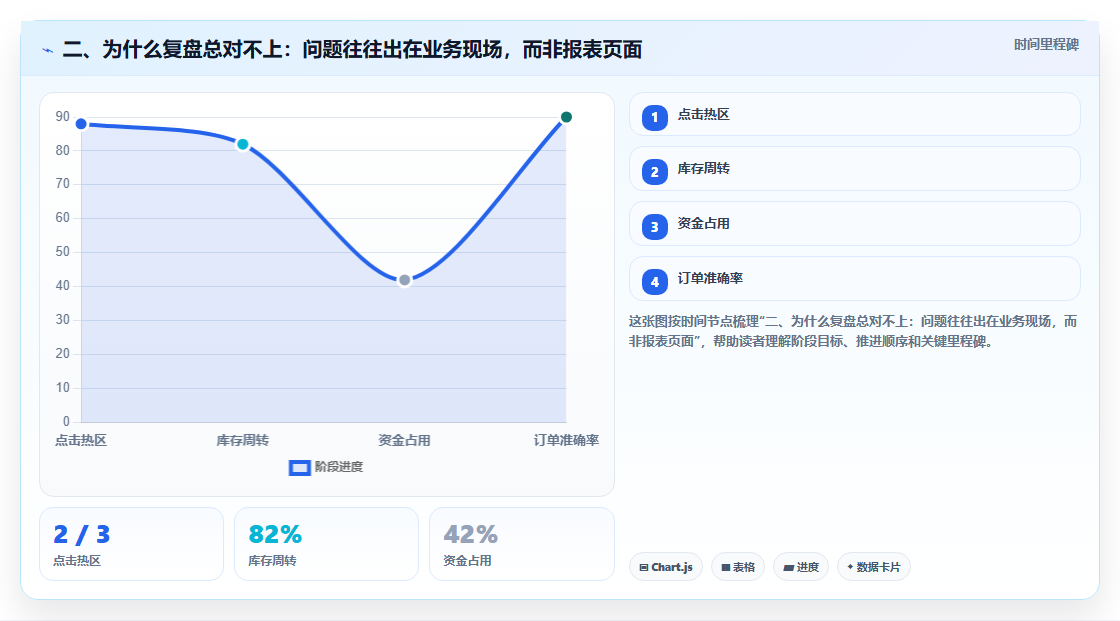1120x621 pixels.
Task: Open the 点击热区 list row
Action: click(854, 114)
